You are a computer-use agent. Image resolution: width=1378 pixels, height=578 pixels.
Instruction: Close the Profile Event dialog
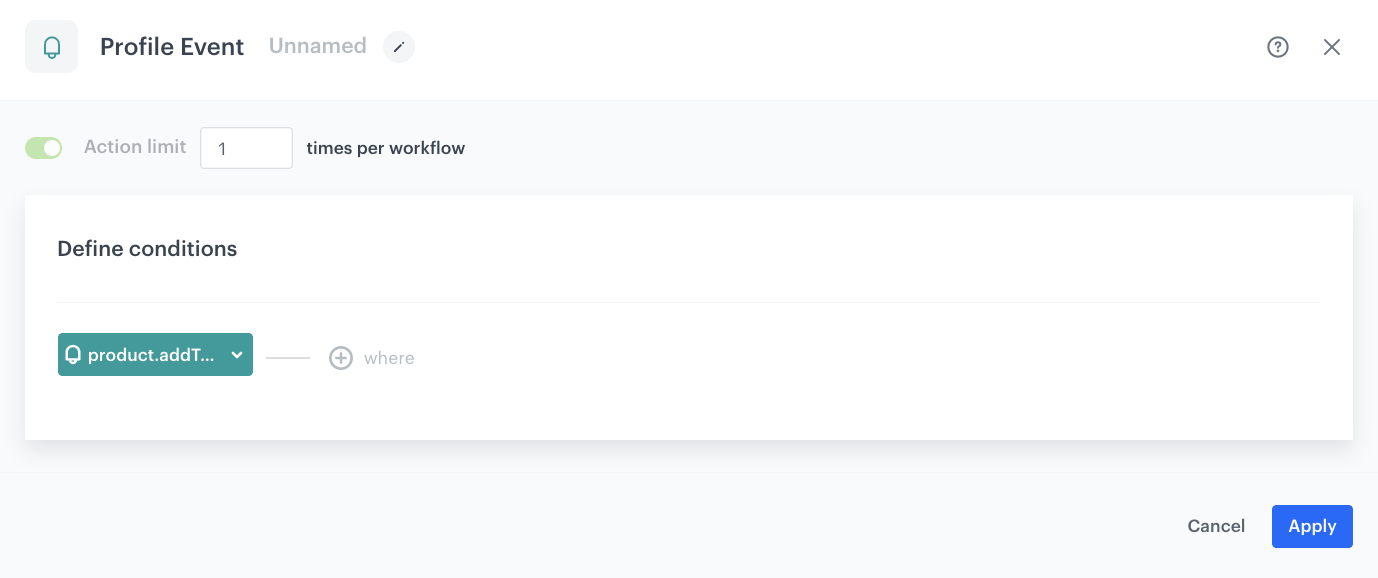pos(1332,47)
